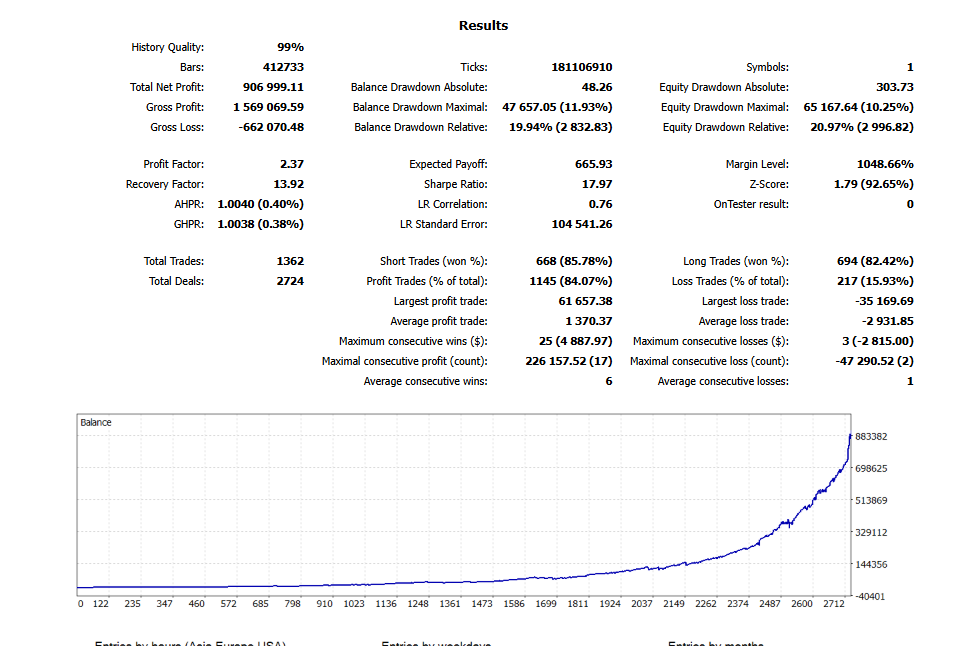The height and width of the screenshot is (646, 979).
Task: Click the Average consecutive losses label
Action: [723, 381]
